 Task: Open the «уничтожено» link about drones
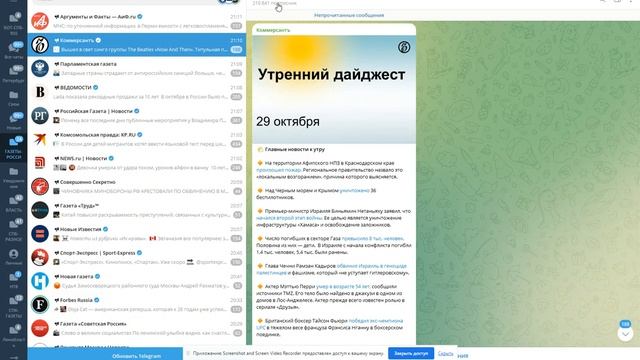(x=354, y=191)
